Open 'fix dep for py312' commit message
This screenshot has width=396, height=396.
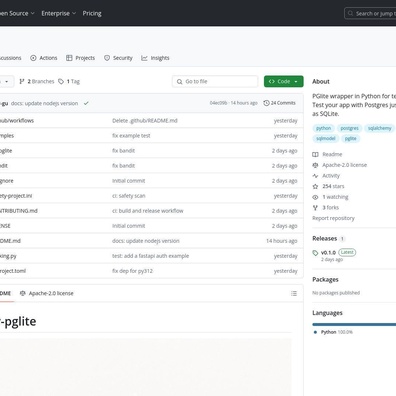[132, 271]
